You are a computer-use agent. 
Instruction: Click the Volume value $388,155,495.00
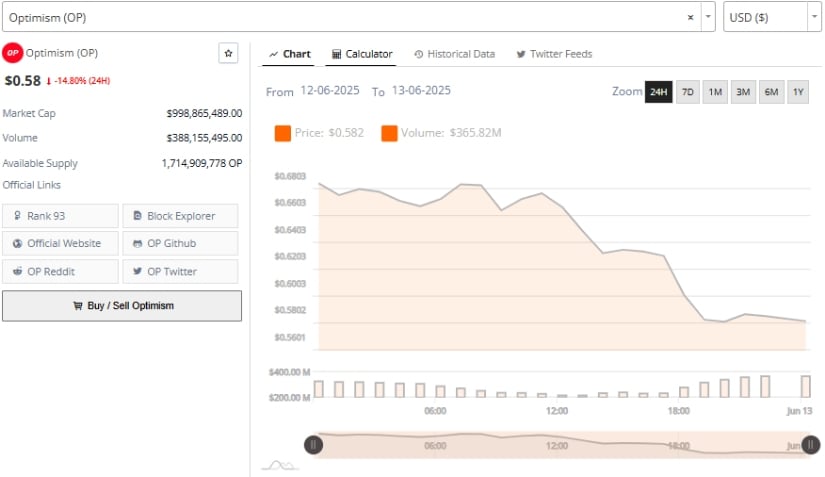coord(204,138)
